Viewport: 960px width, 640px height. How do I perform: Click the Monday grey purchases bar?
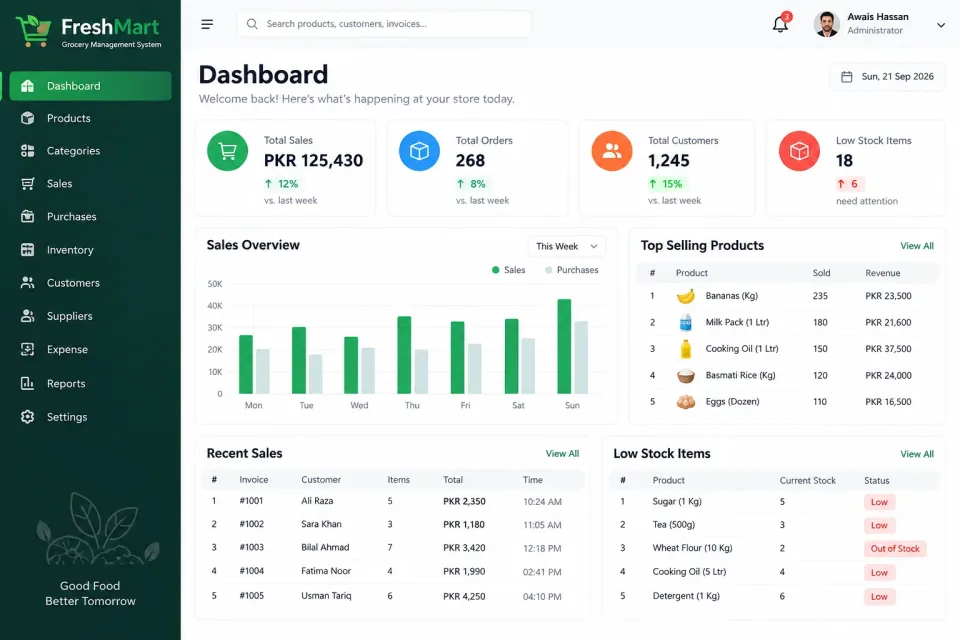(263, 371)
